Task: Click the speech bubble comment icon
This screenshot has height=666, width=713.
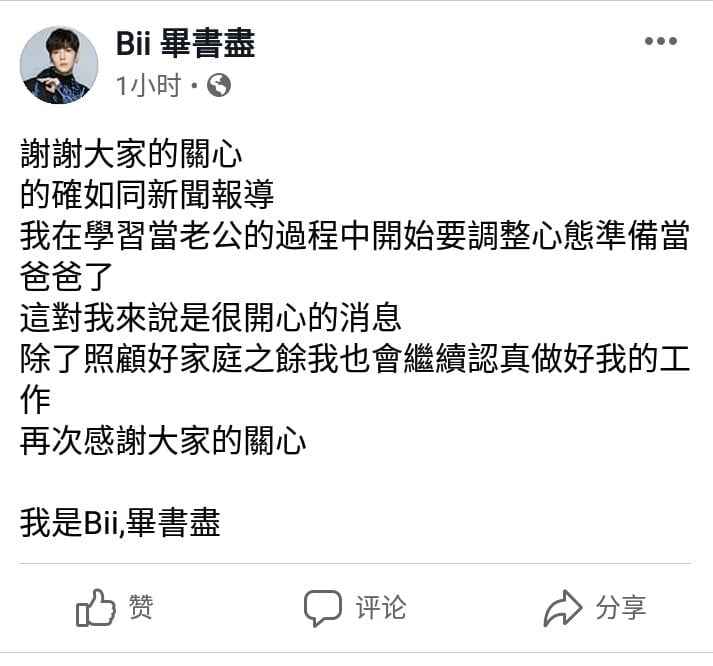Action: (324, 608)
